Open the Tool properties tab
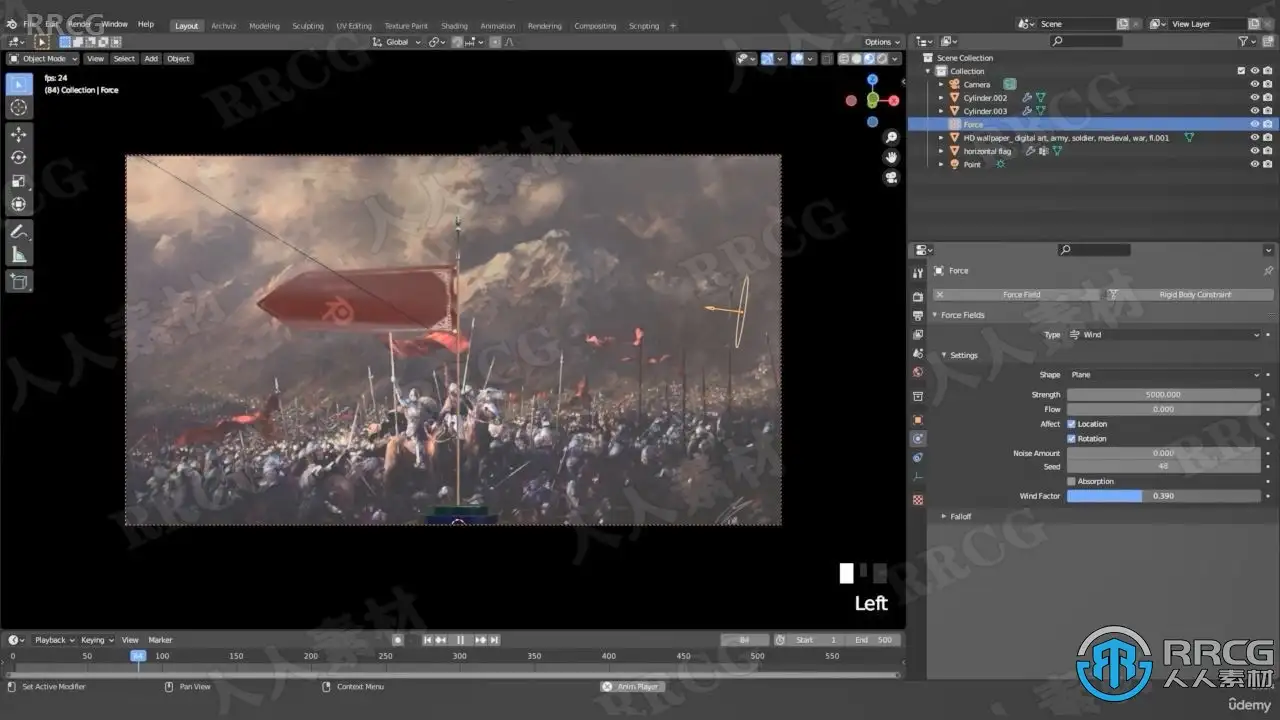This screenshot has width=1280, height=720. click(918, 273)
